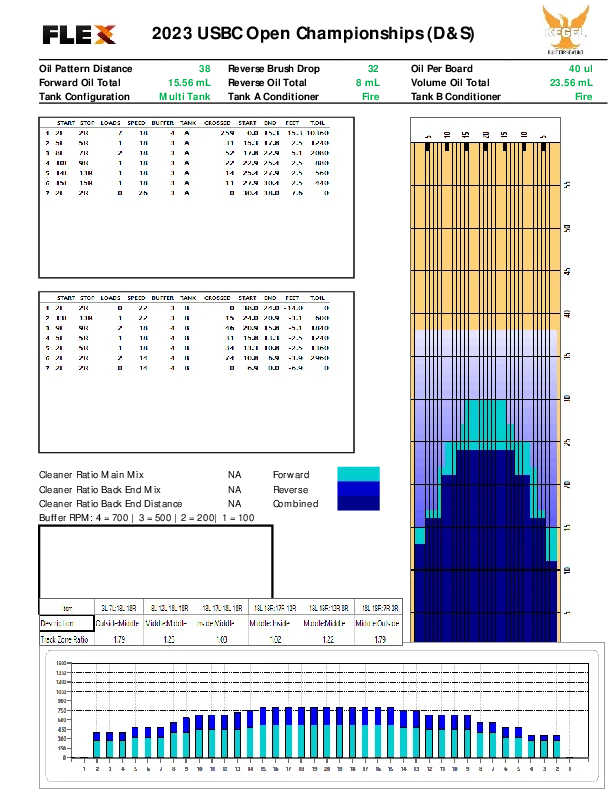The image size is (612, 792).
Task: Click the 'Forward' legend label
Action: [291, 475]
